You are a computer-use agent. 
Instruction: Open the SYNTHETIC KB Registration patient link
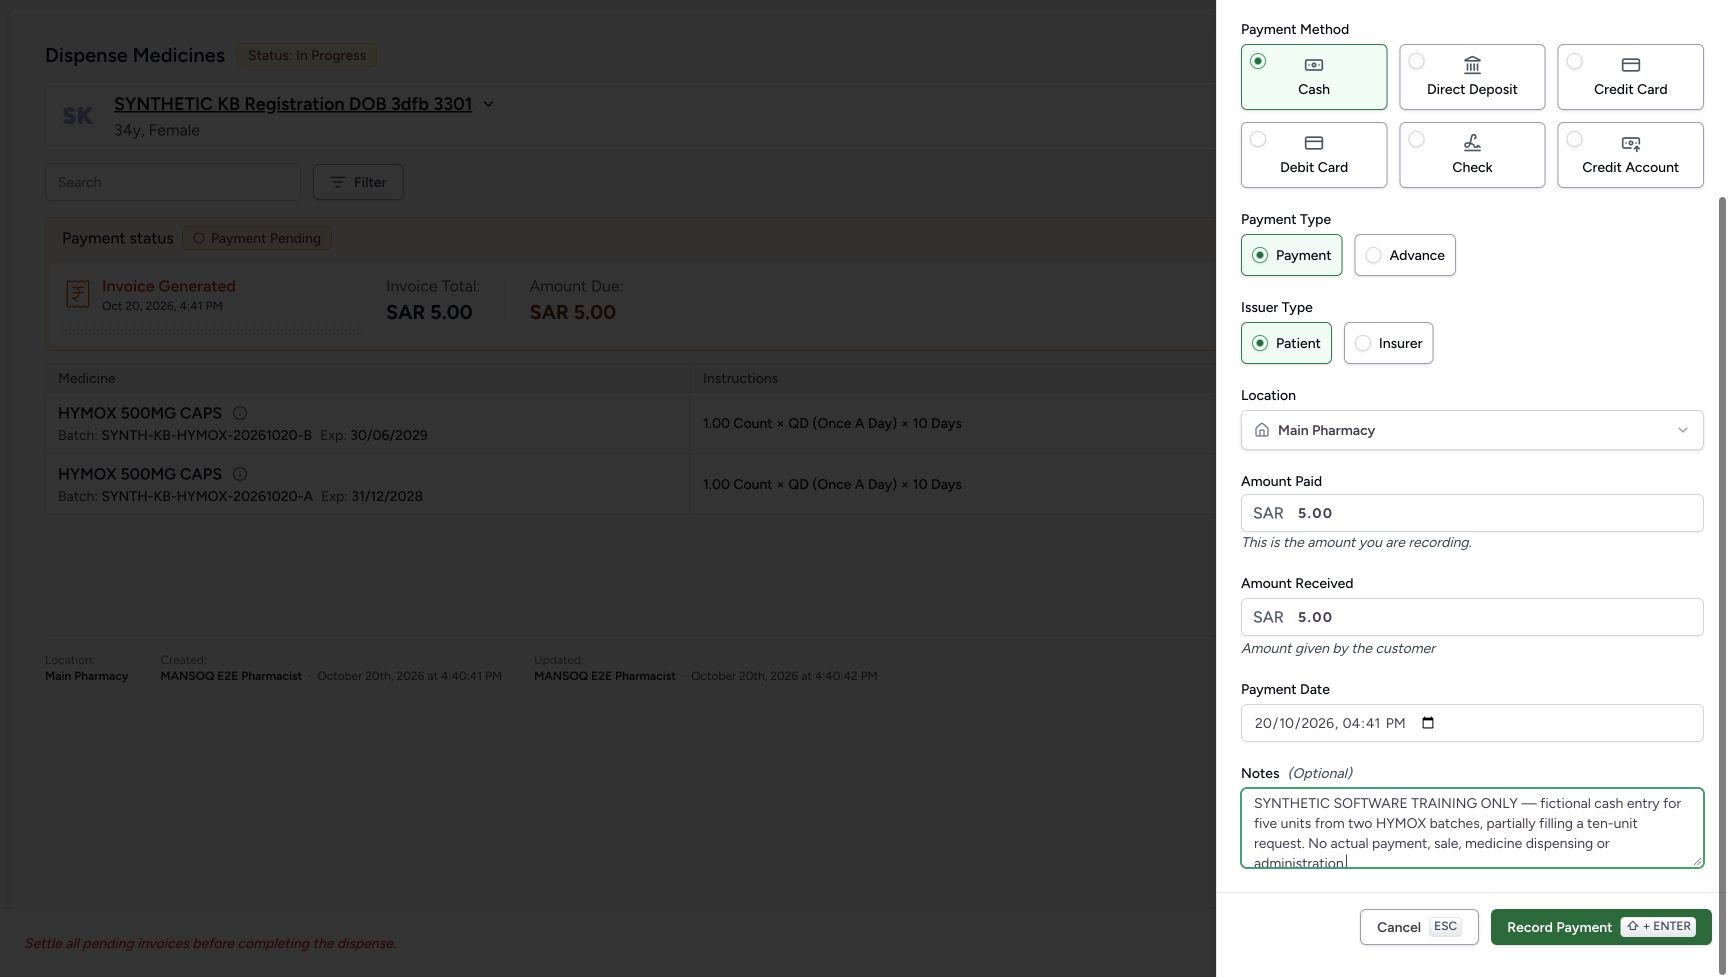293,104
